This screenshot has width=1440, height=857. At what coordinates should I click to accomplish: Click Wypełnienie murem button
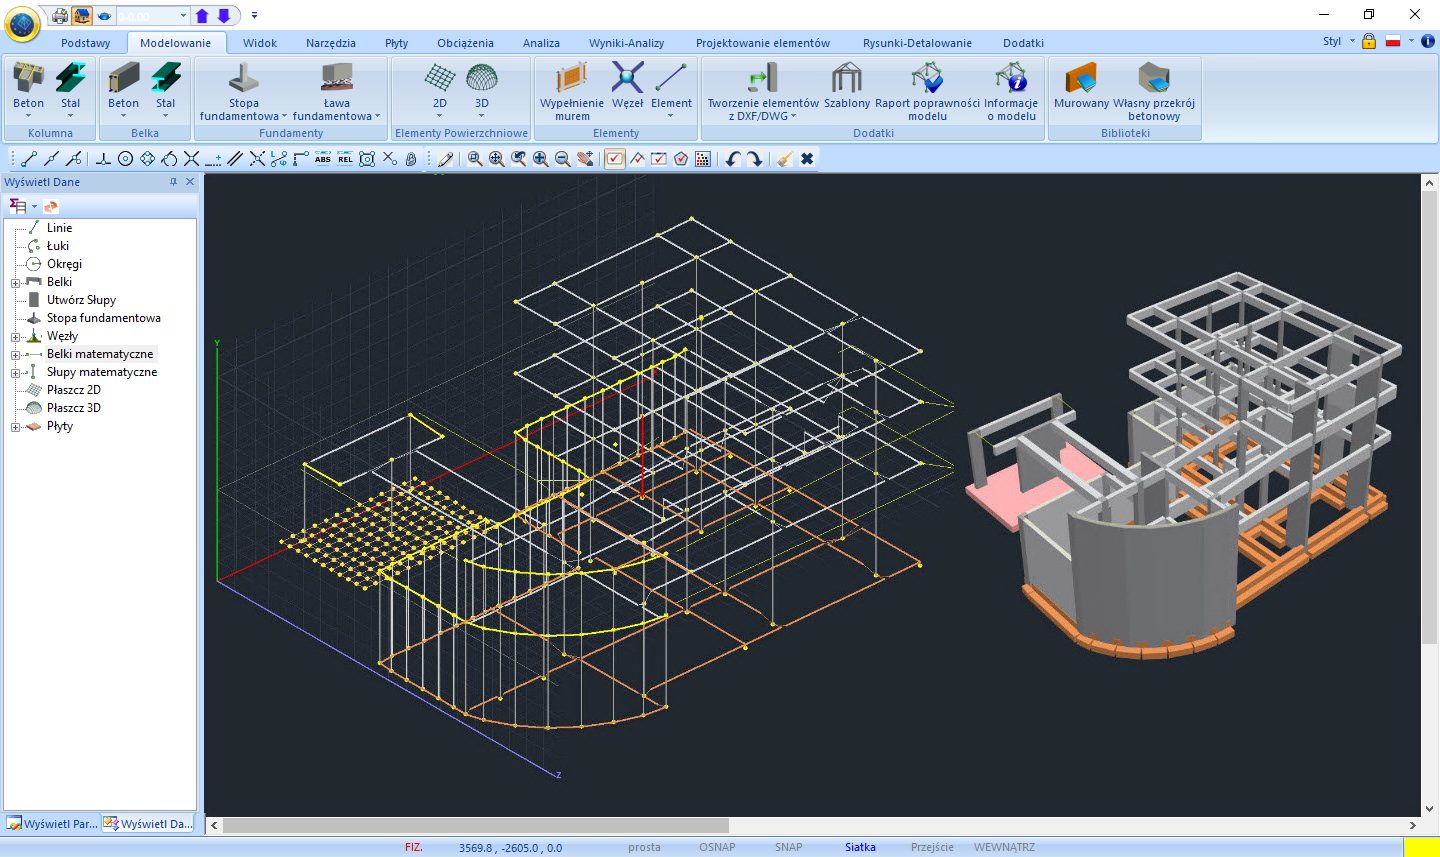tap(572, 92)
